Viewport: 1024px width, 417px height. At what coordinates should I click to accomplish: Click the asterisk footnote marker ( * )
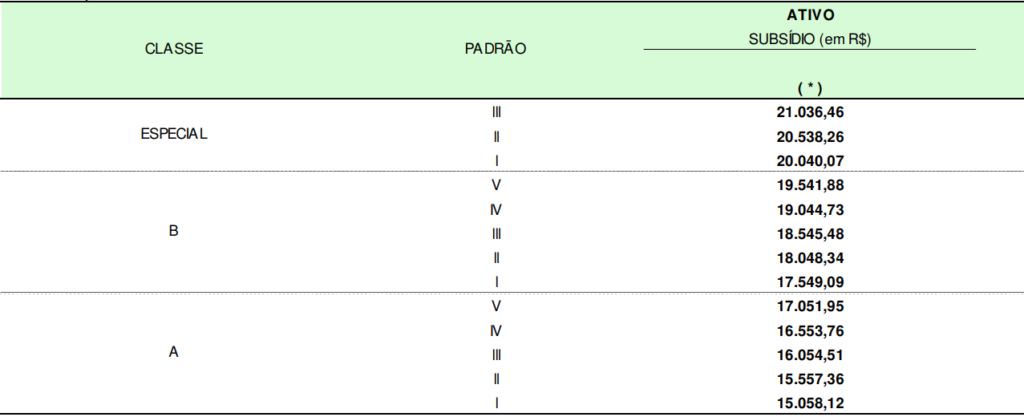click(810, 87)
